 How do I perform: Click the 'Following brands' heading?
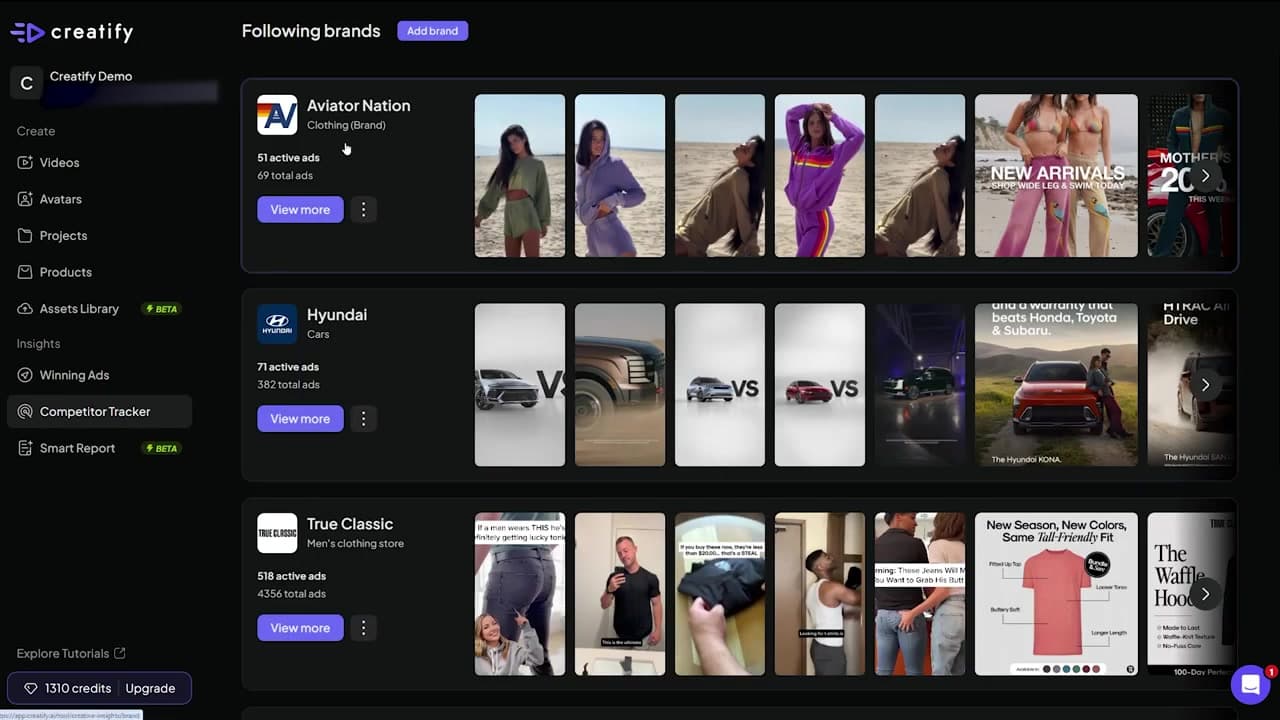[311, 31]
